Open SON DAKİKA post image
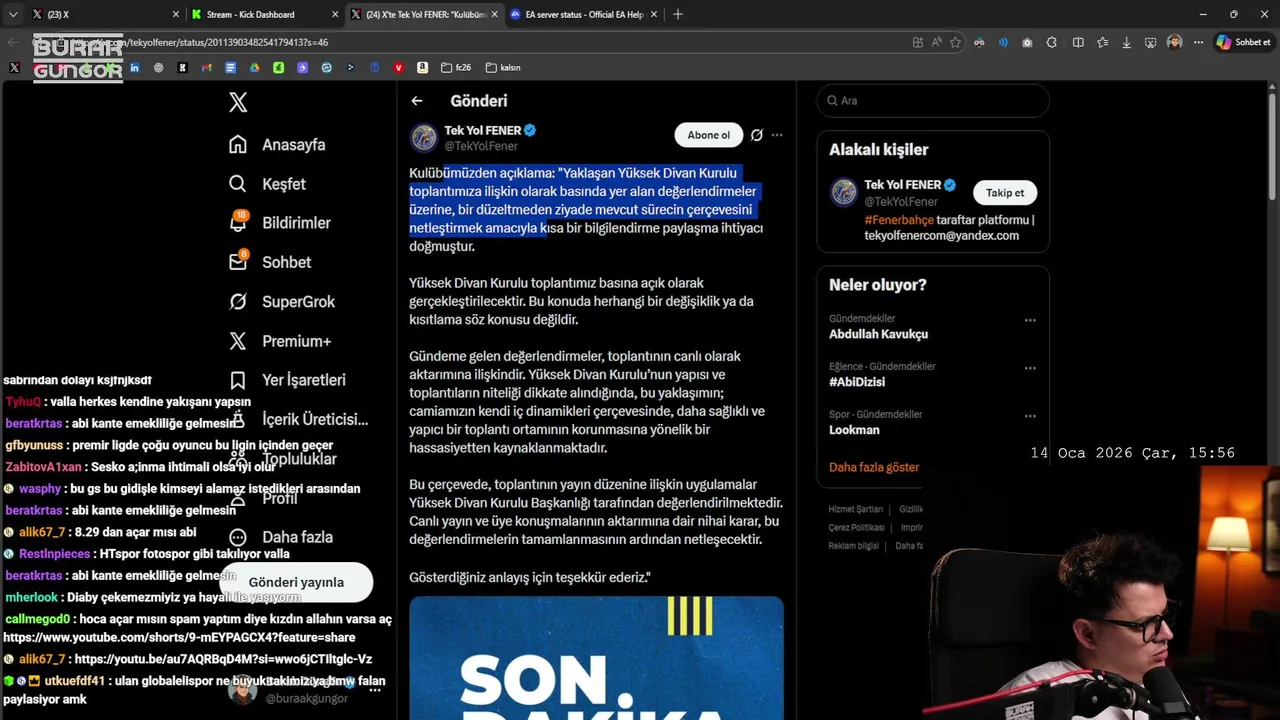Image resolution: width=1280 pixels, height=720 pixels. [x=596, y=658]
